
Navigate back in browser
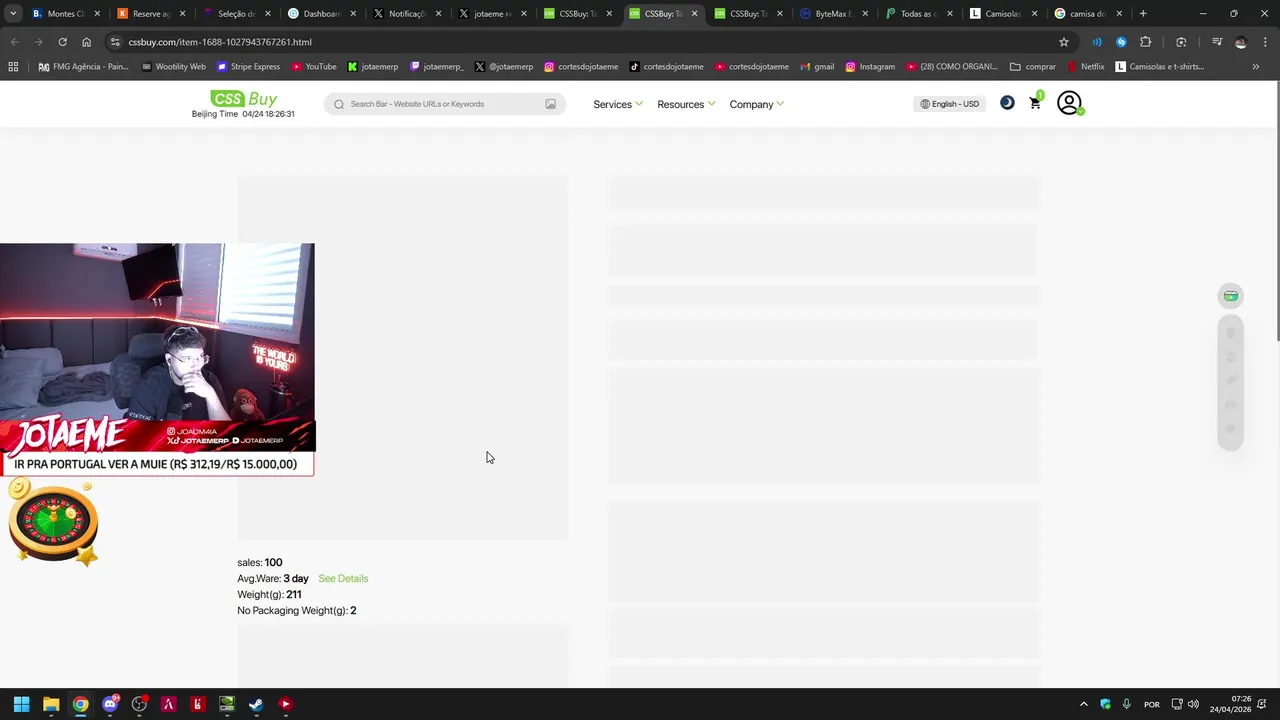(x=14, y=42)
